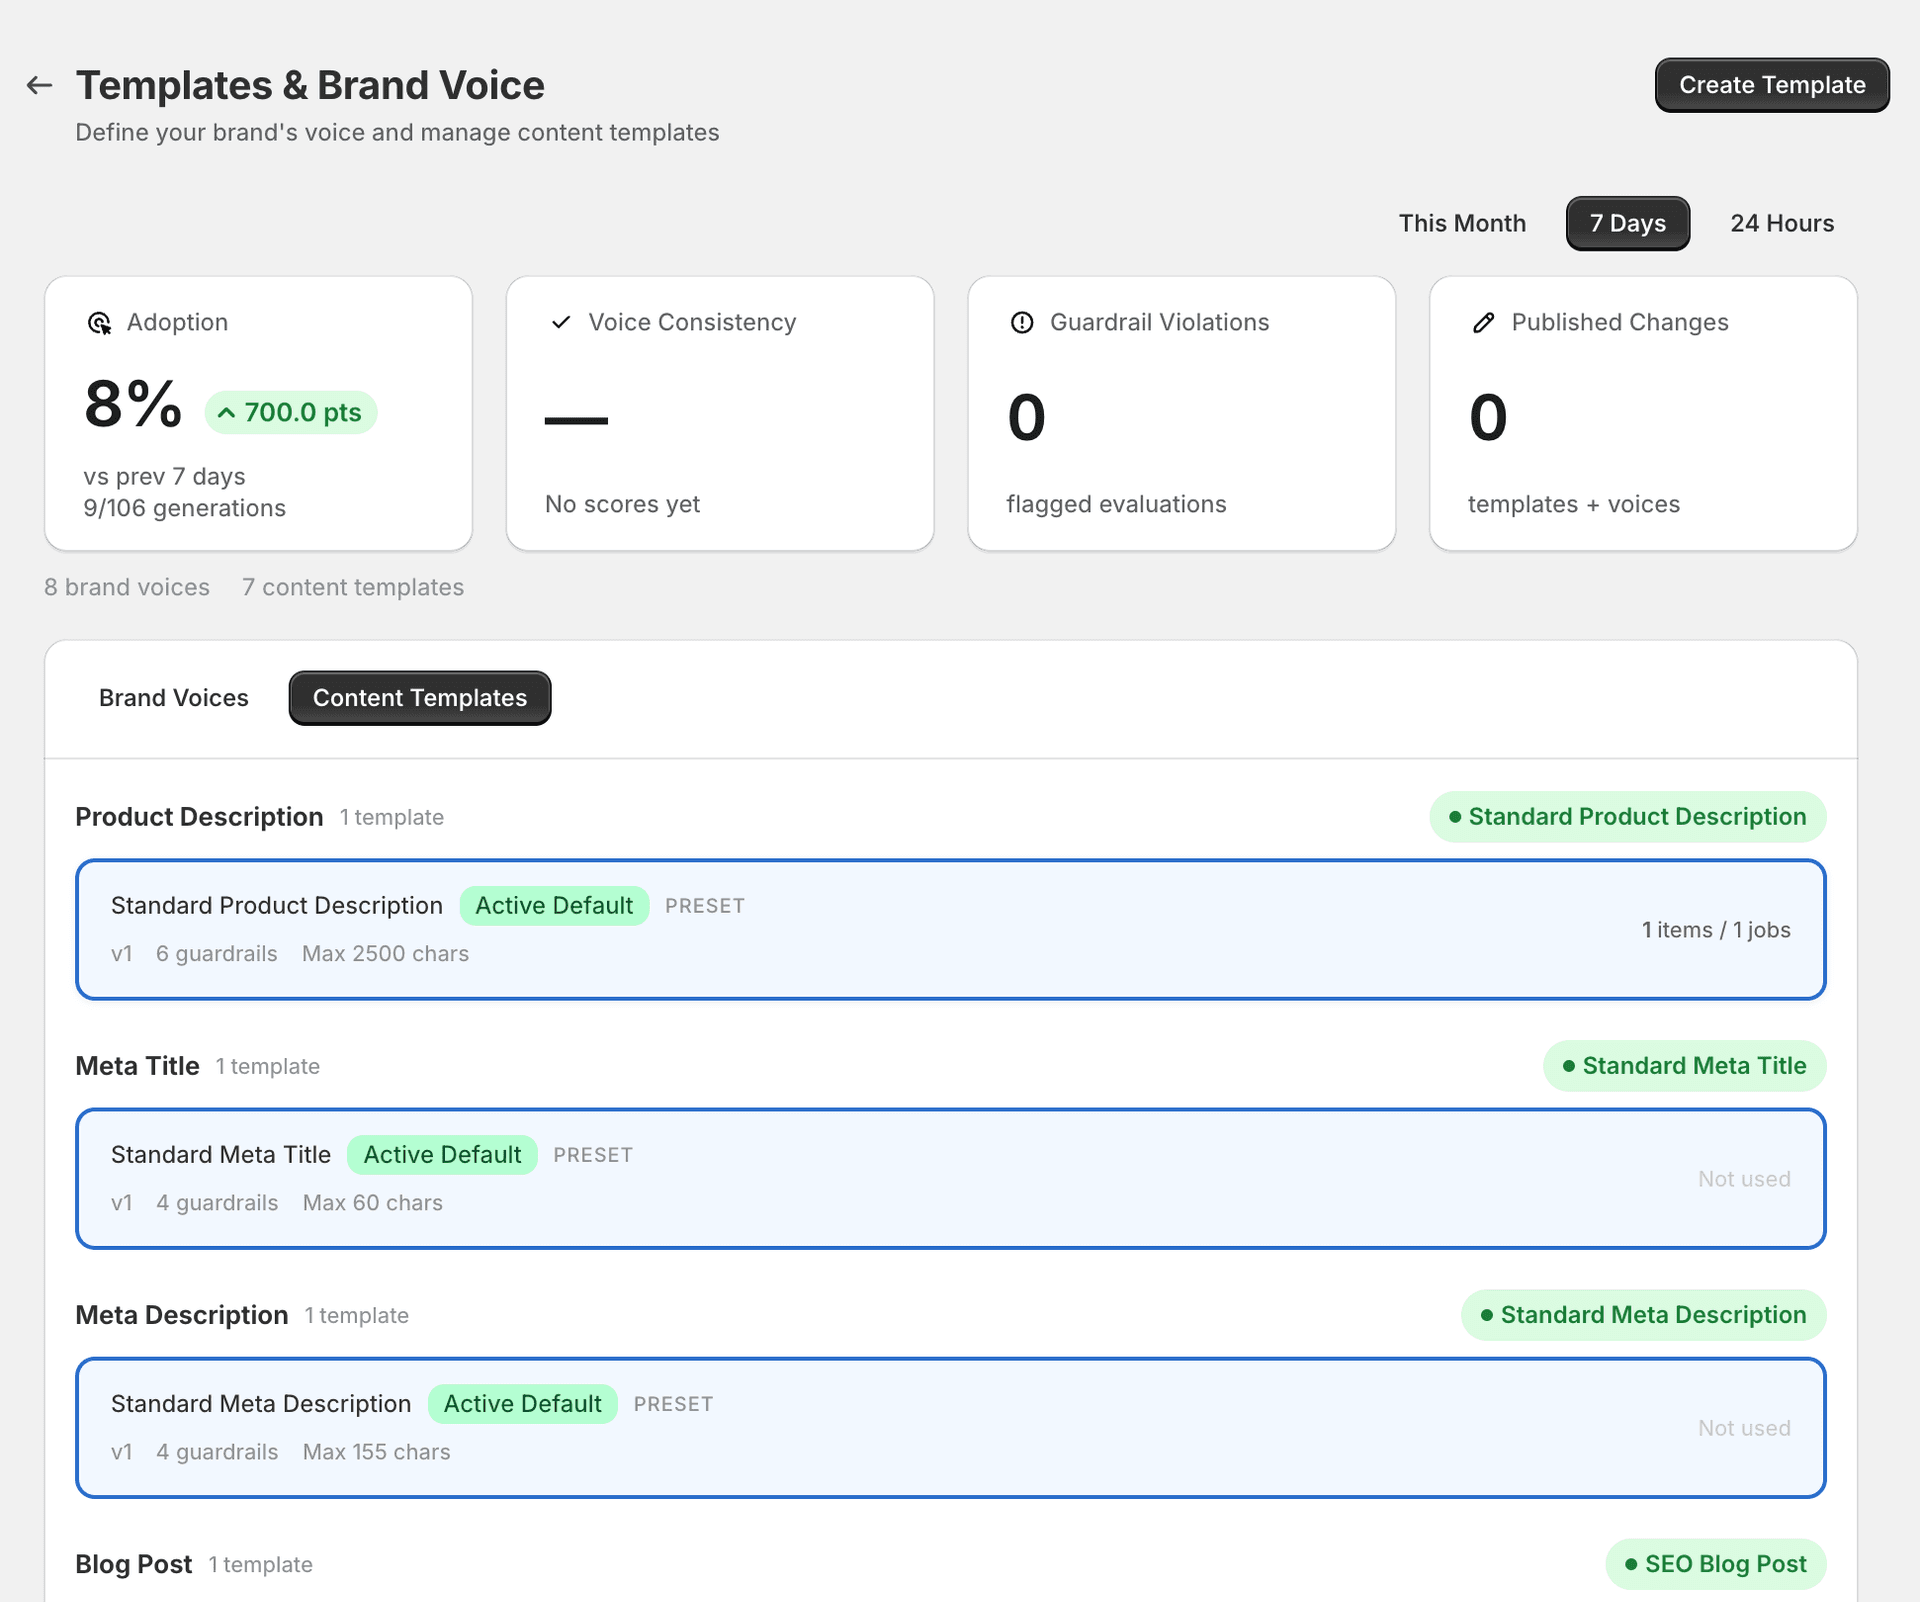The width and height of the screenshot is (1920, 1602).
Task: Click the green status dot on Standard Meta Title badge
Action: tap(1570, 1066)
